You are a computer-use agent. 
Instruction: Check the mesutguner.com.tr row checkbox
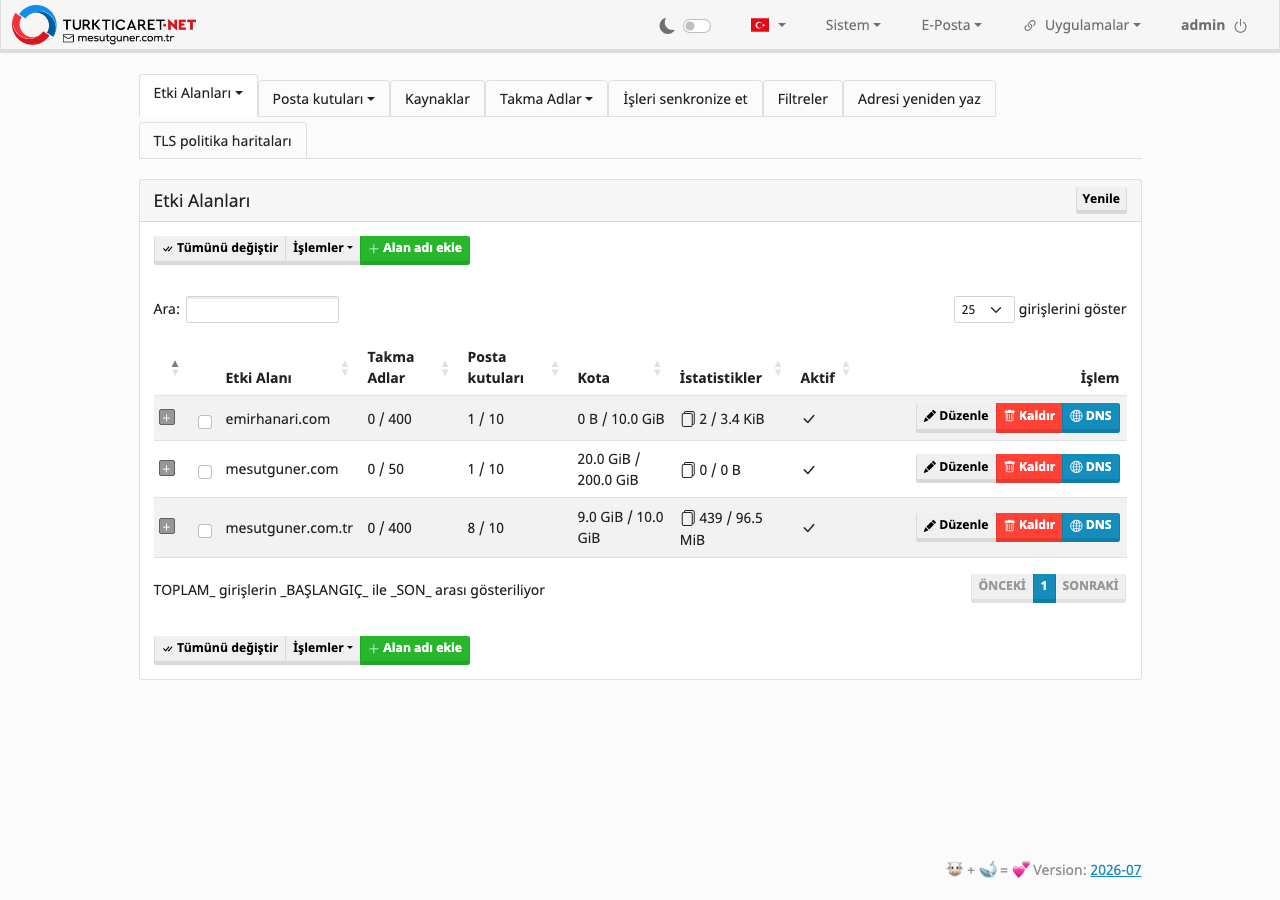205,531
